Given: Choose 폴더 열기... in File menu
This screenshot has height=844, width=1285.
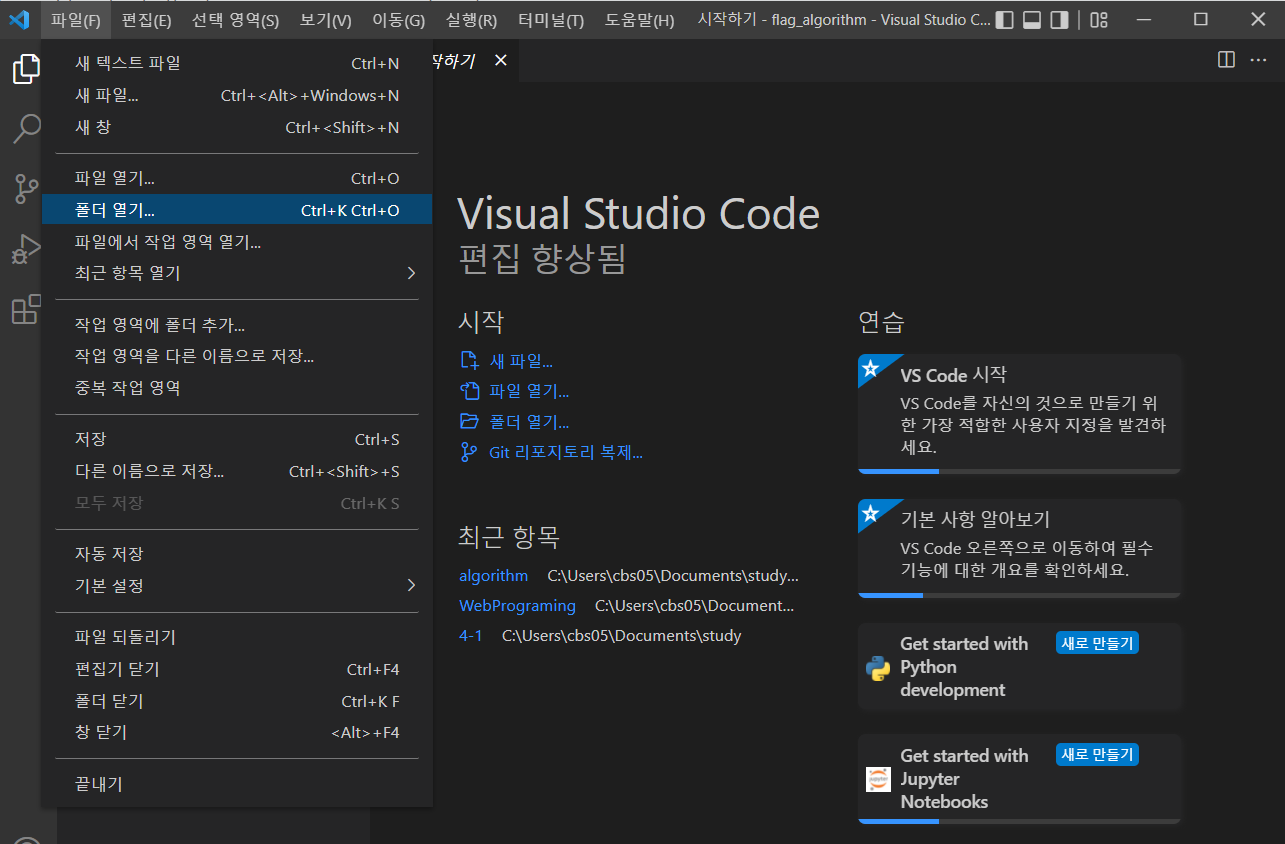Looking at the screenshot, I should [x=236, y=210].
